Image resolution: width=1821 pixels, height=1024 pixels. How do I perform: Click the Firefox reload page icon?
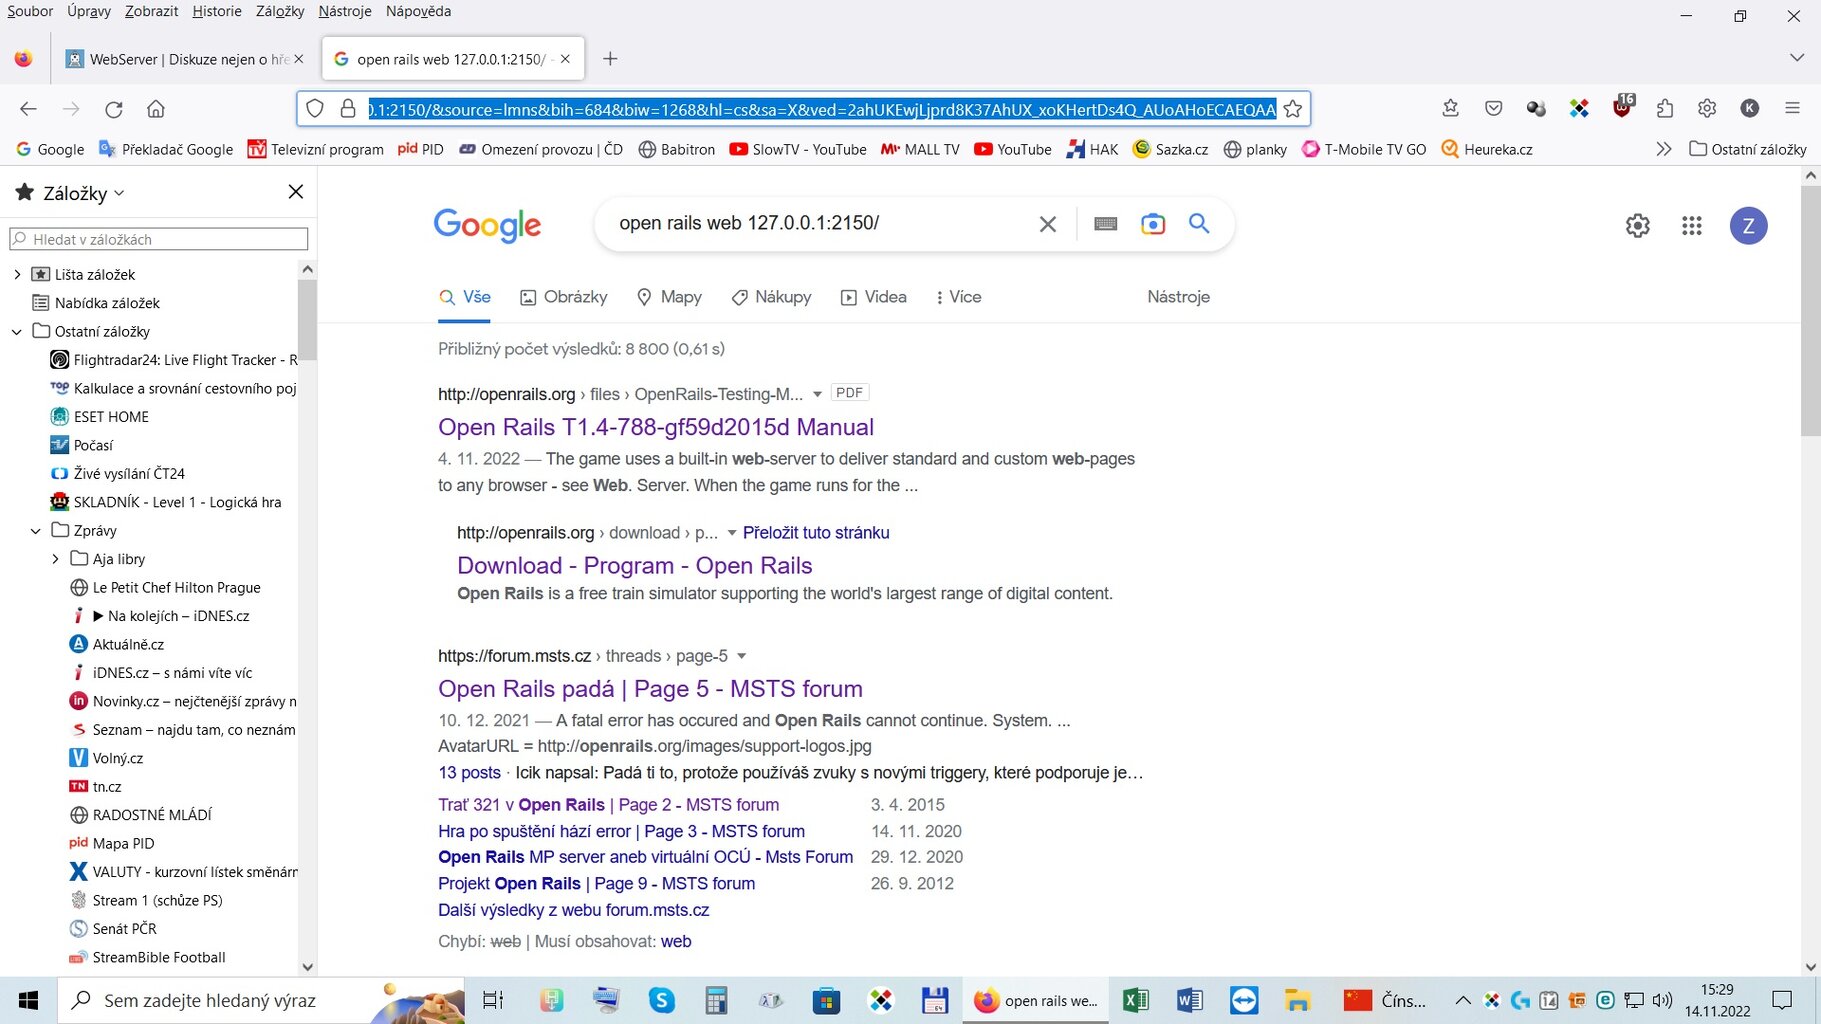[x=114, y=109]
